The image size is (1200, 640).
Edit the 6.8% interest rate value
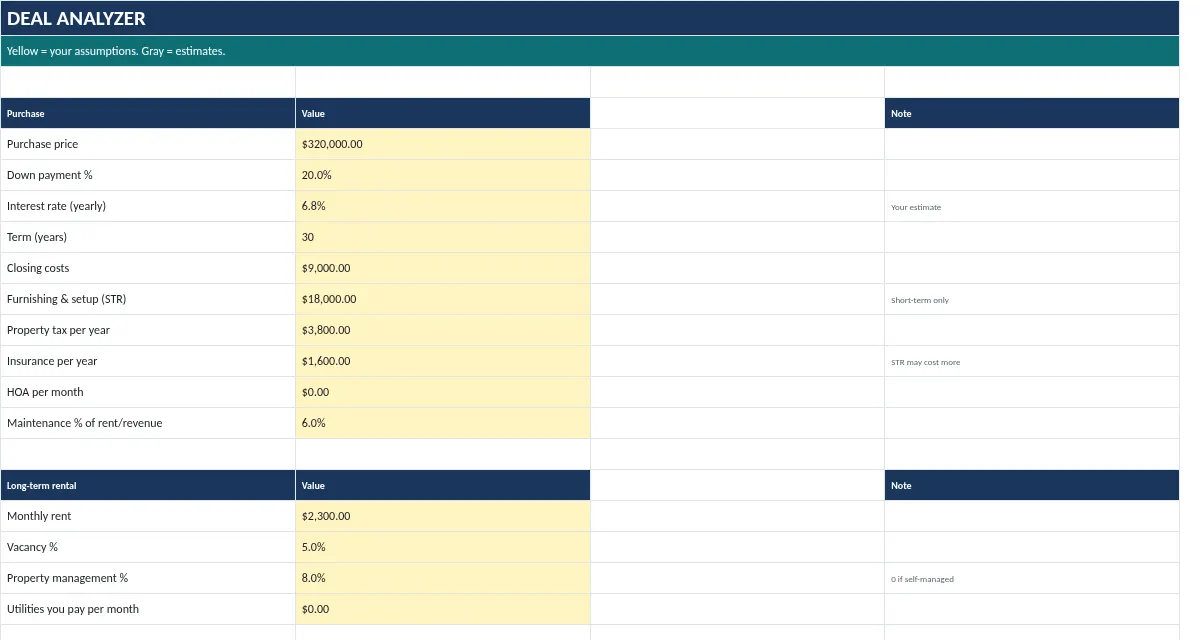(443, 206)
